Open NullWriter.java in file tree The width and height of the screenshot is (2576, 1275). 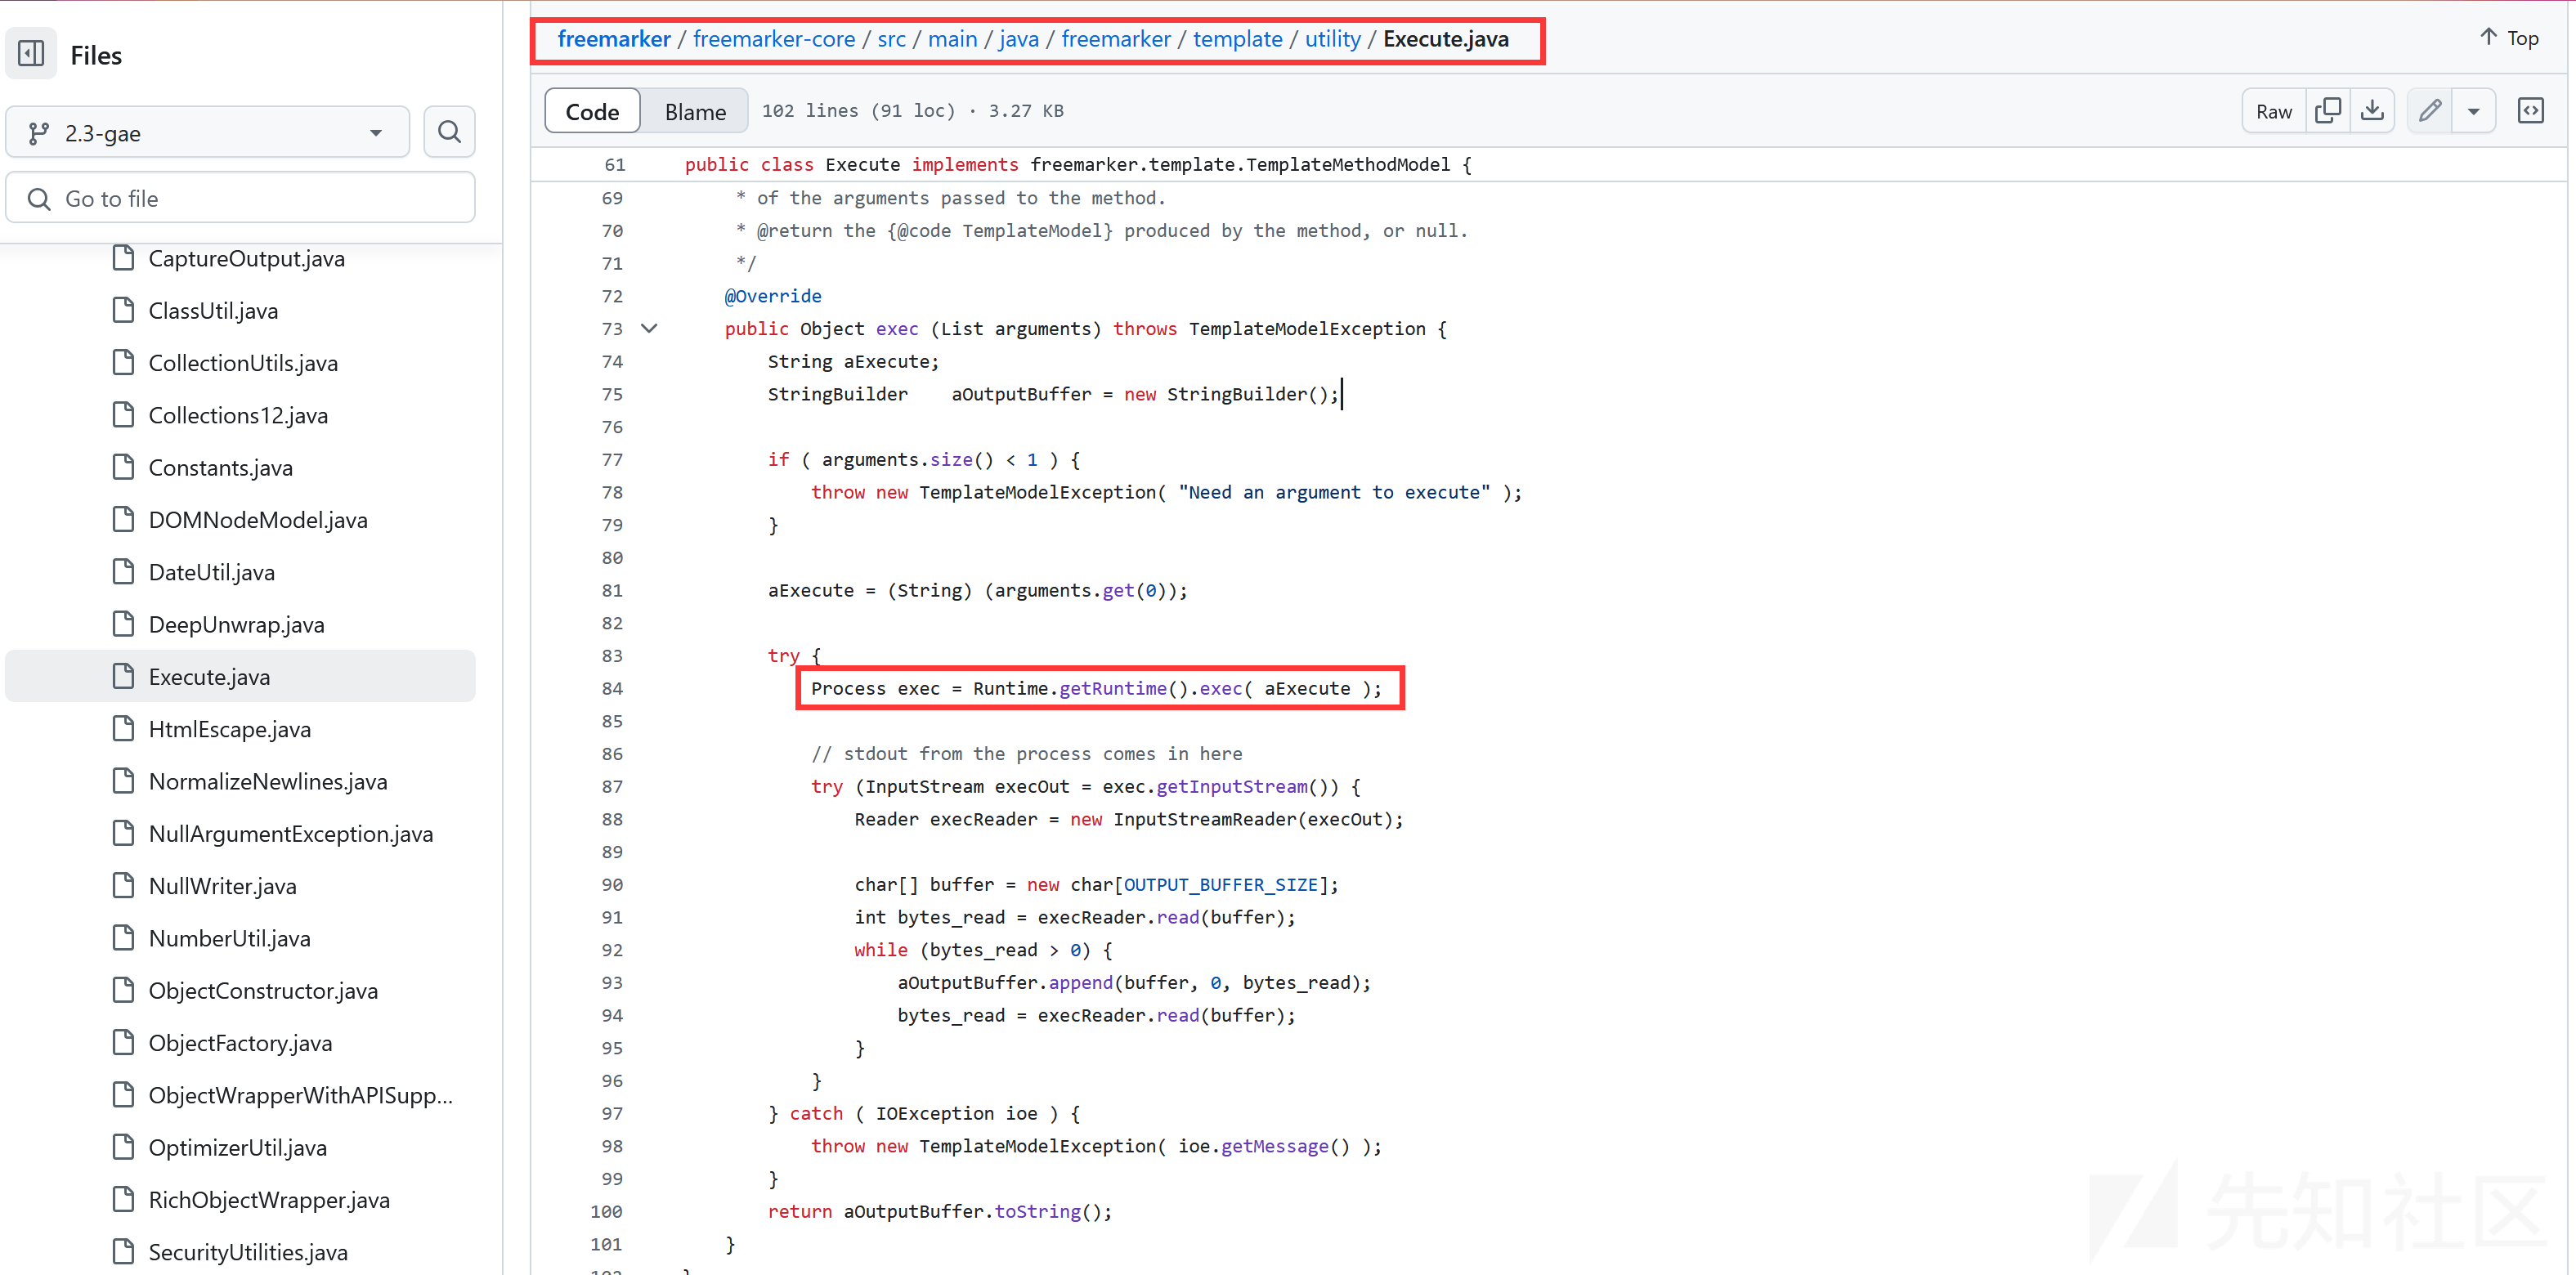tap(222, 886)
